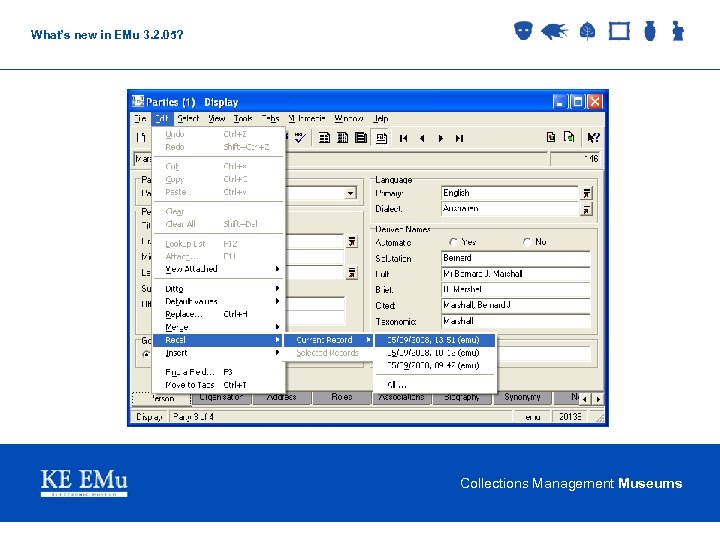The height and width of the screenshot is (540, 720).
Task: Select the first dated recall entry ending 13:51 (emu)
Action: pos(435,340)
